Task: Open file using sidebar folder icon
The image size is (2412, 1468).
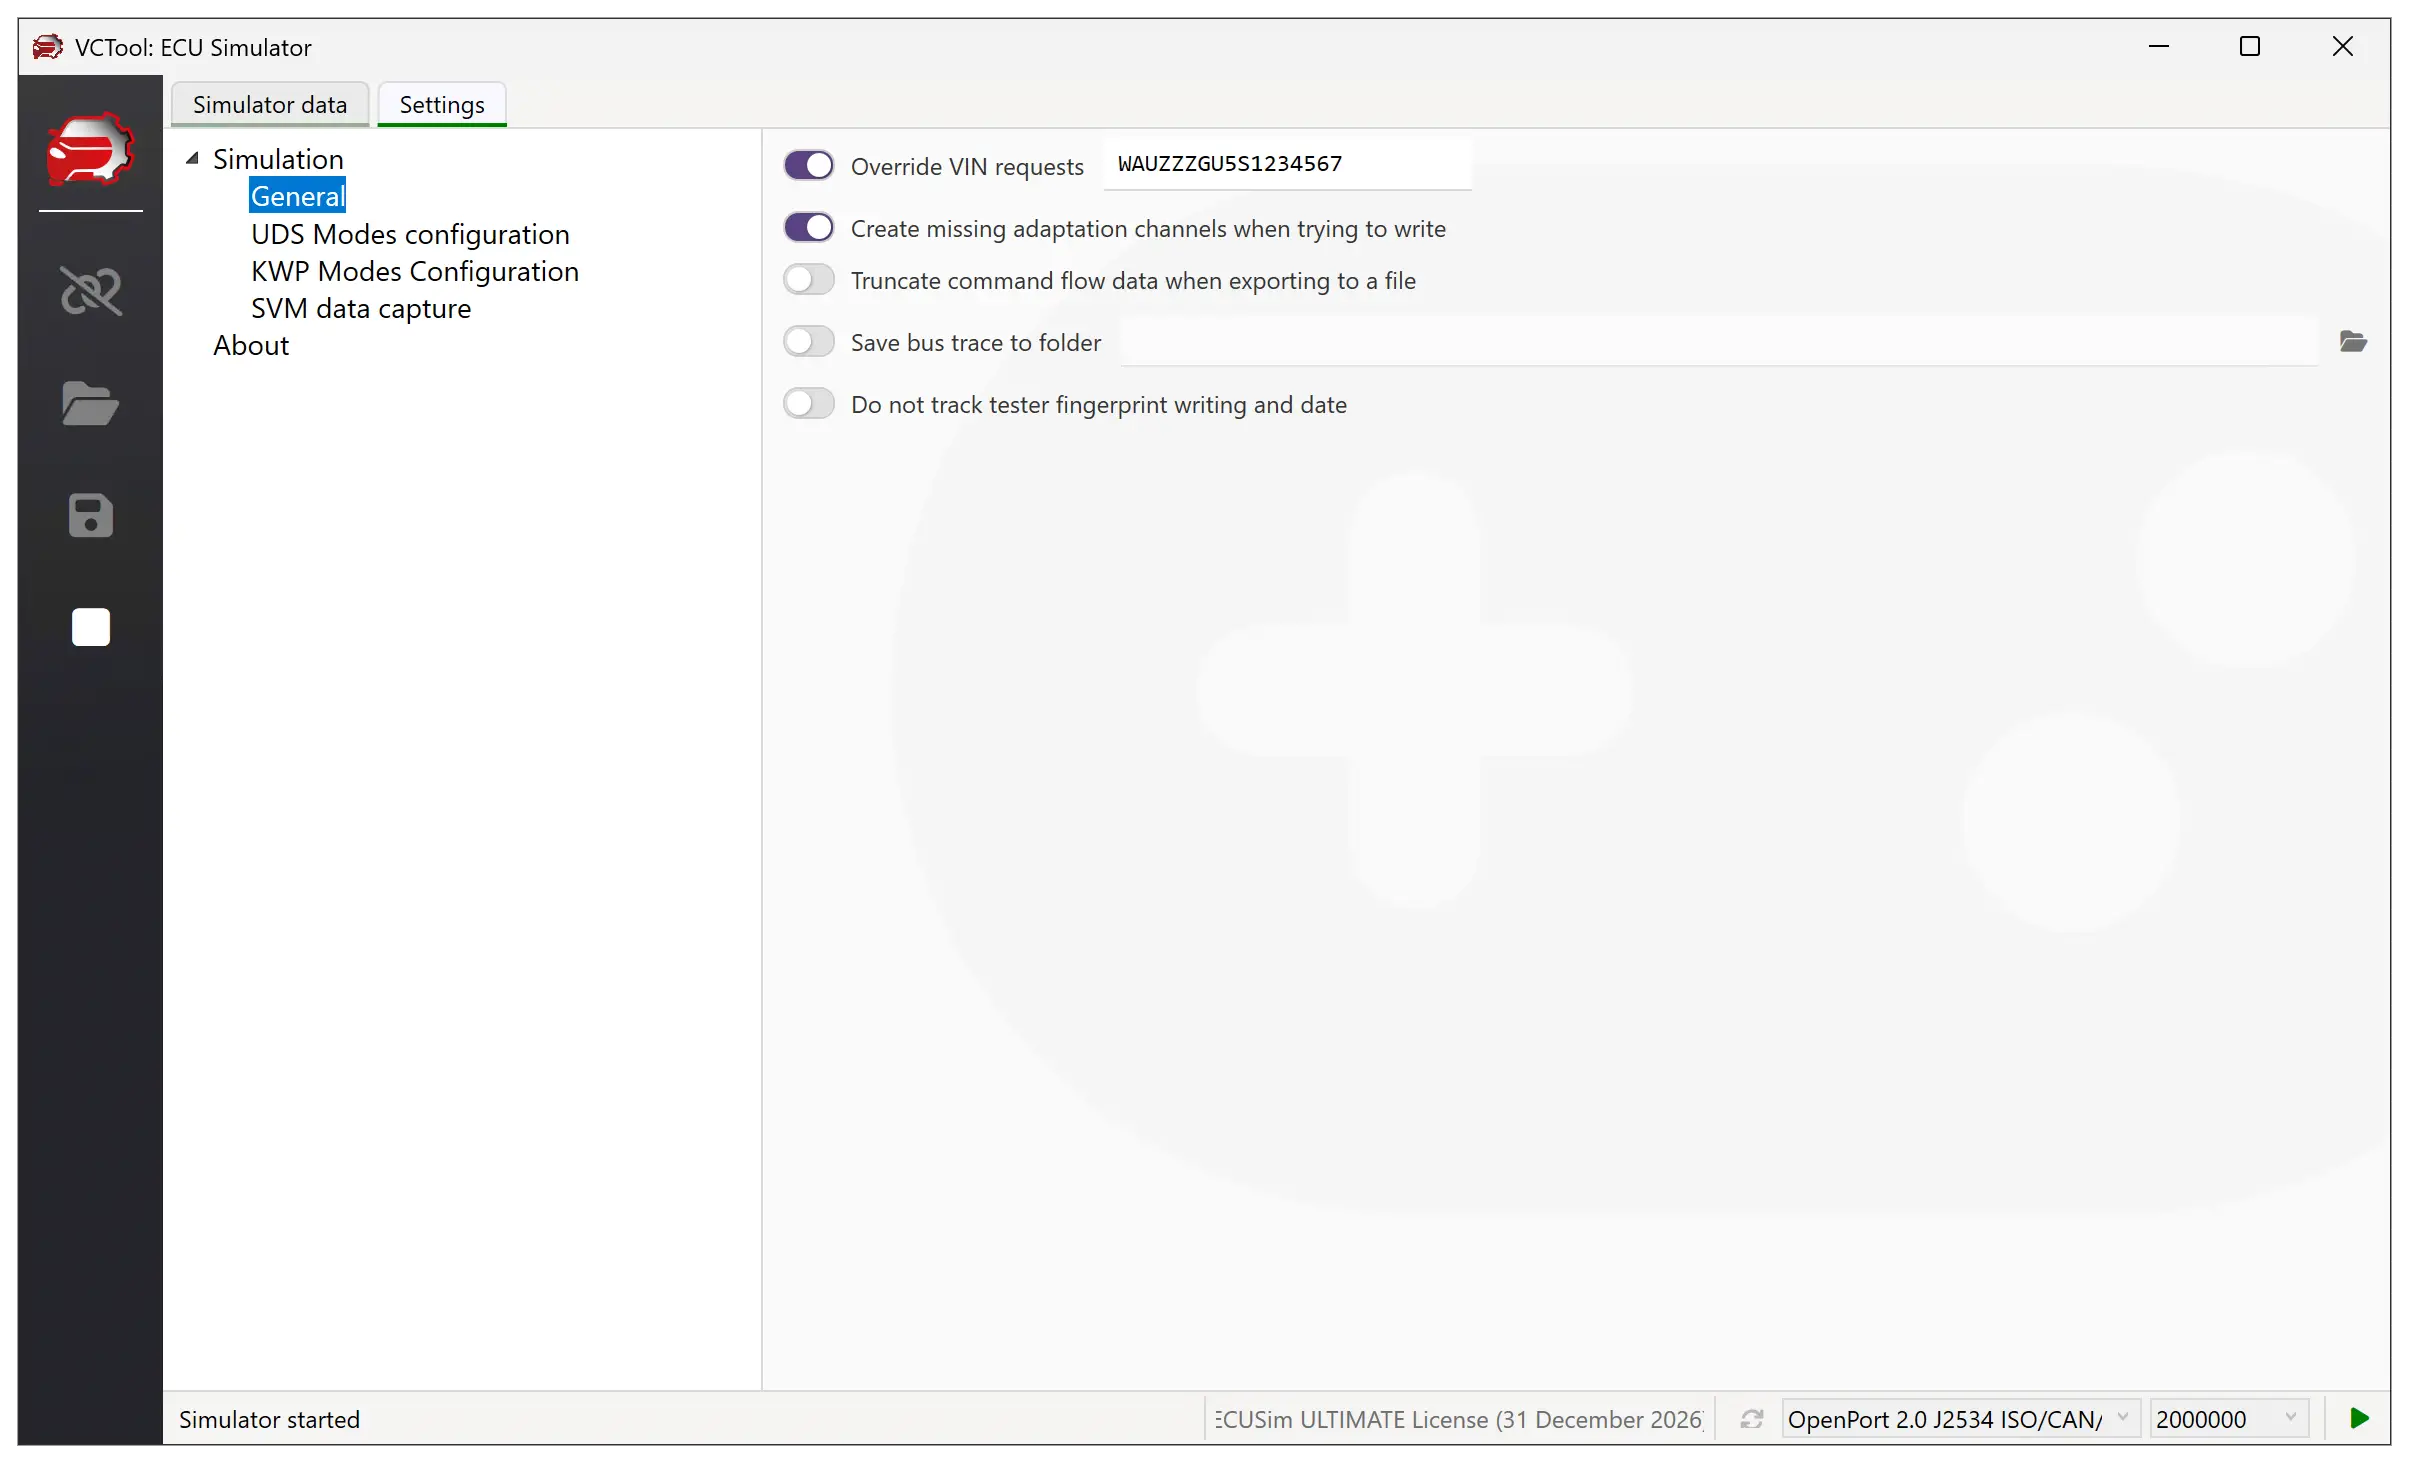Action: pos(90,404)
